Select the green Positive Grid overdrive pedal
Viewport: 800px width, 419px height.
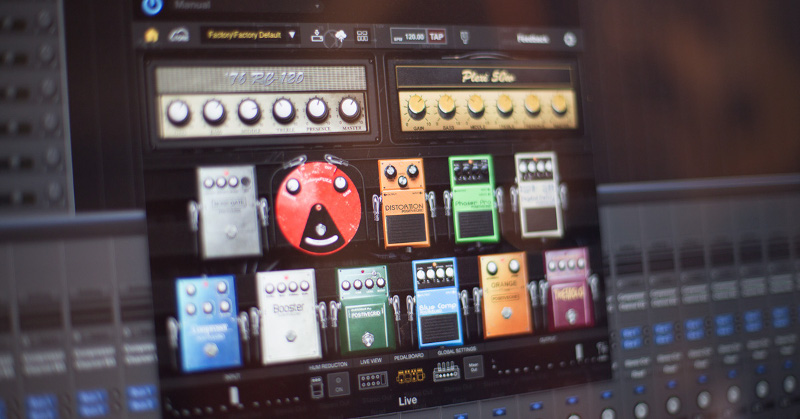tap(364, 309)
